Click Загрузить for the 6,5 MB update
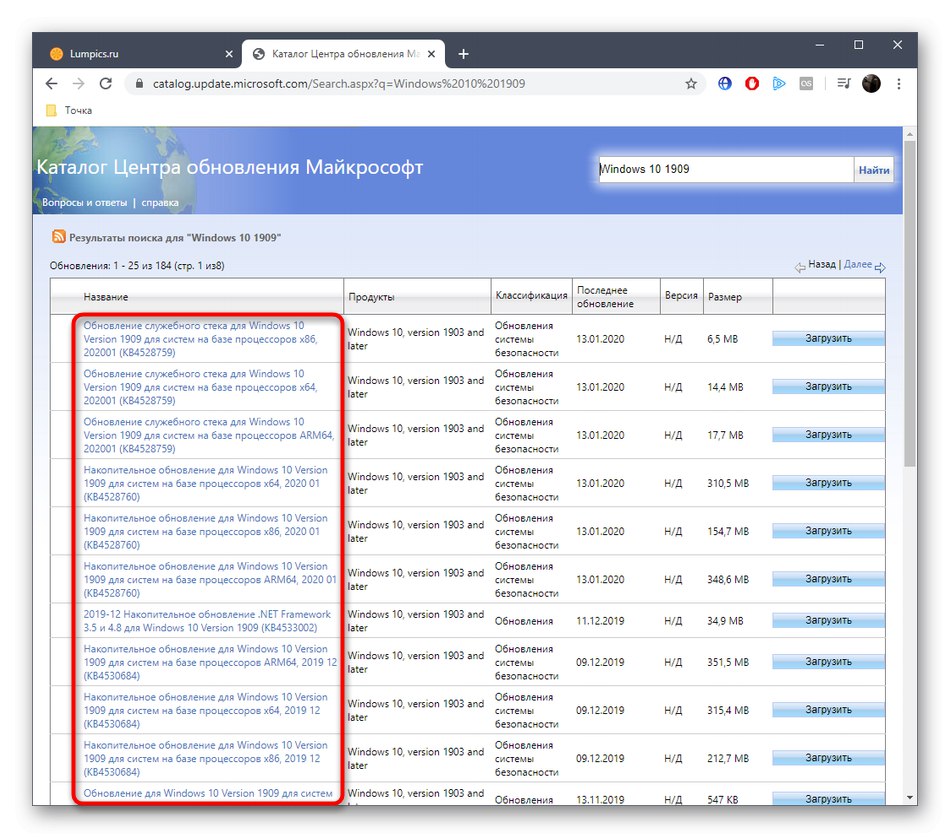Viewport: 950px width, 838px height. [x=828, y=338]
